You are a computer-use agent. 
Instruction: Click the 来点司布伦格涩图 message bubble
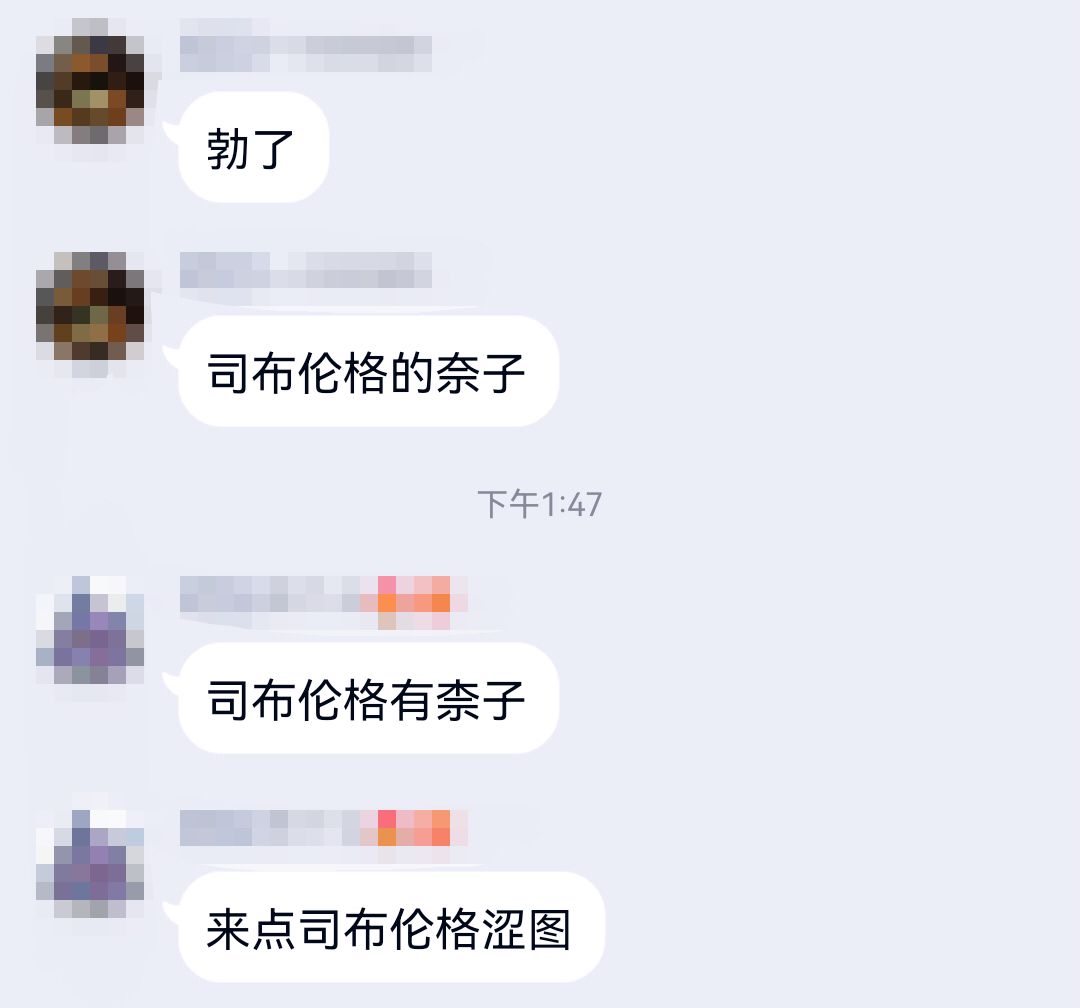click(x=391, y=927)
